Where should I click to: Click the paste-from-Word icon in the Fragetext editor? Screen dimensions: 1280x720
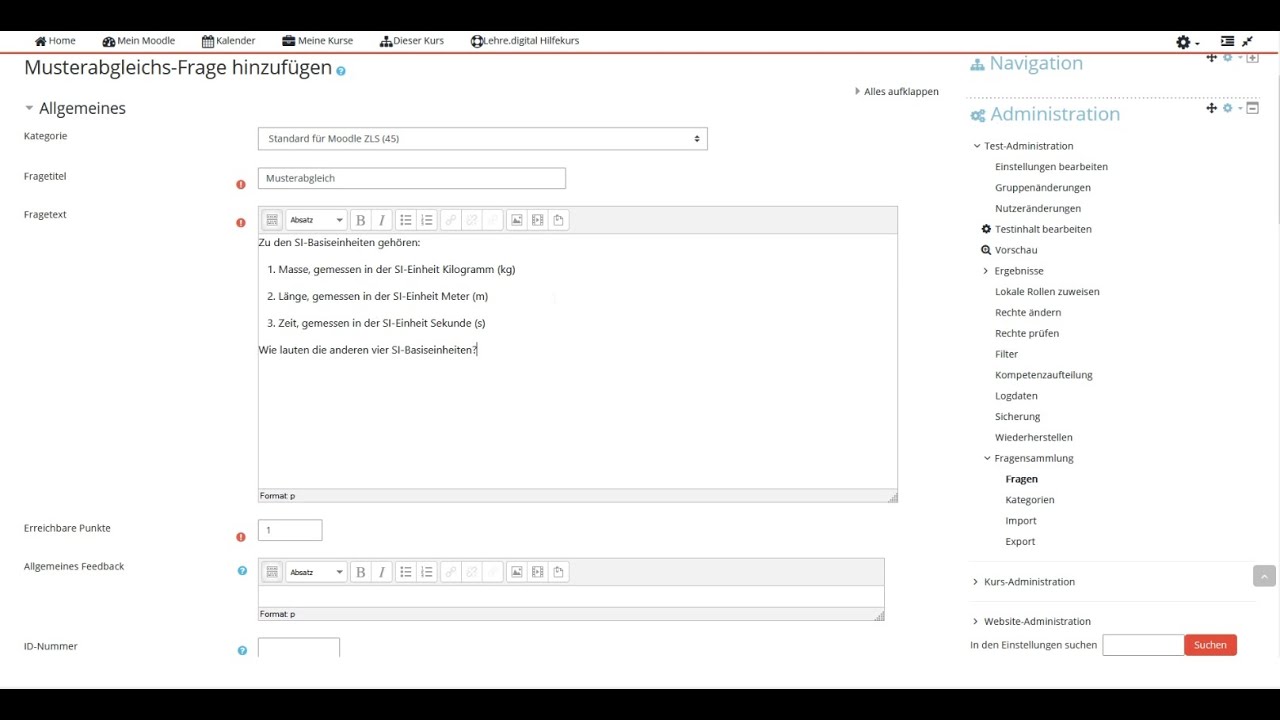(x=559, y=220)
